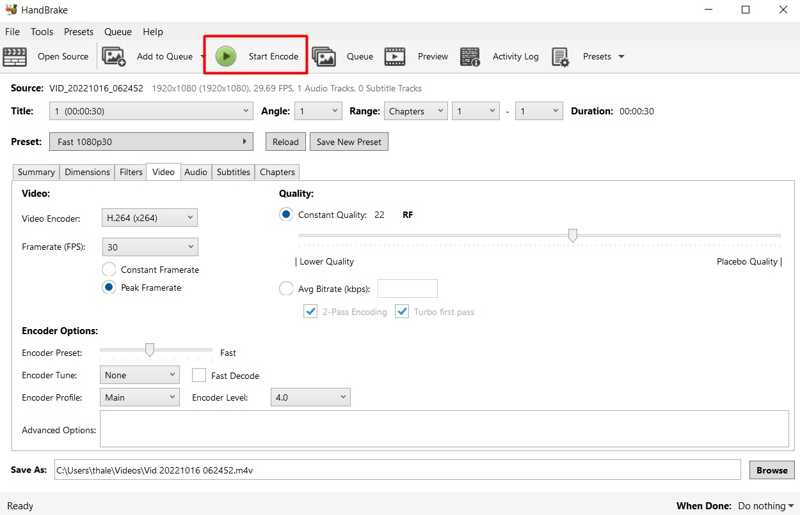
Task: Click the Browse button
Action: (771, 470)
